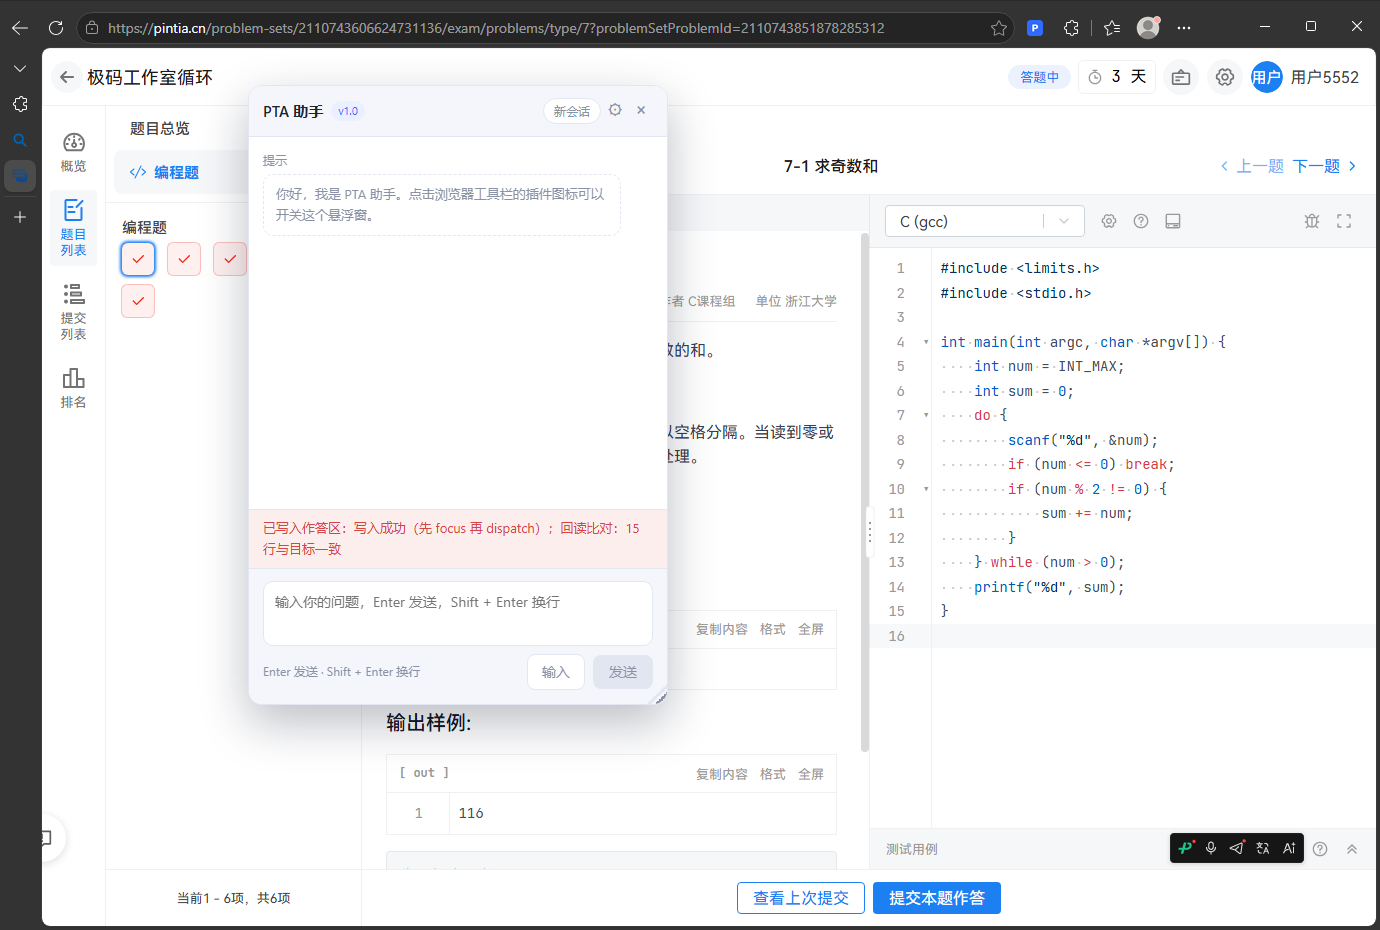Click the PTA 助手 question input field

(458, 614)
